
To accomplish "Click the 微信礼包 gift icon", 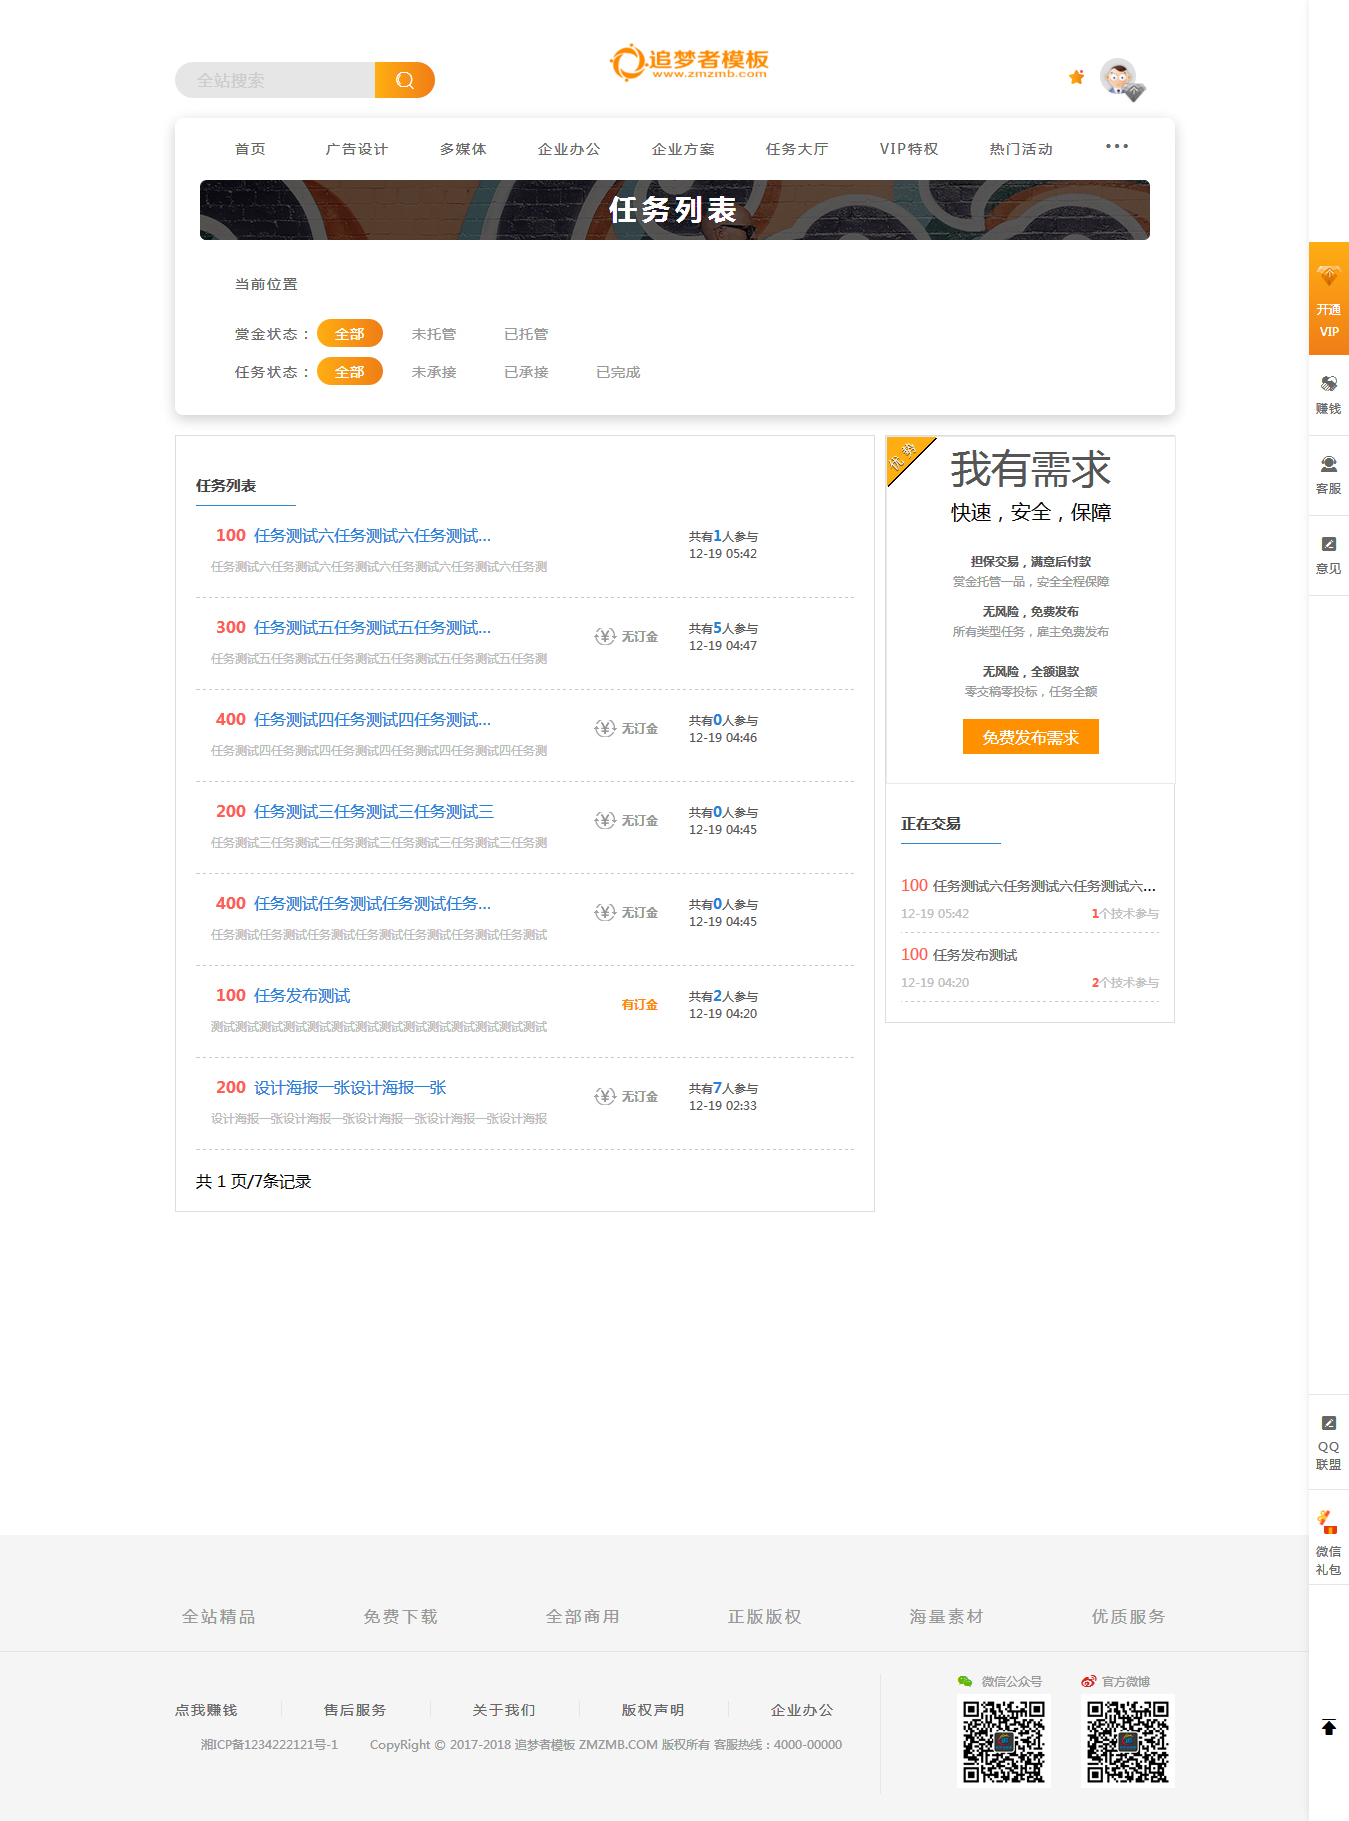I will 1328,1522.
